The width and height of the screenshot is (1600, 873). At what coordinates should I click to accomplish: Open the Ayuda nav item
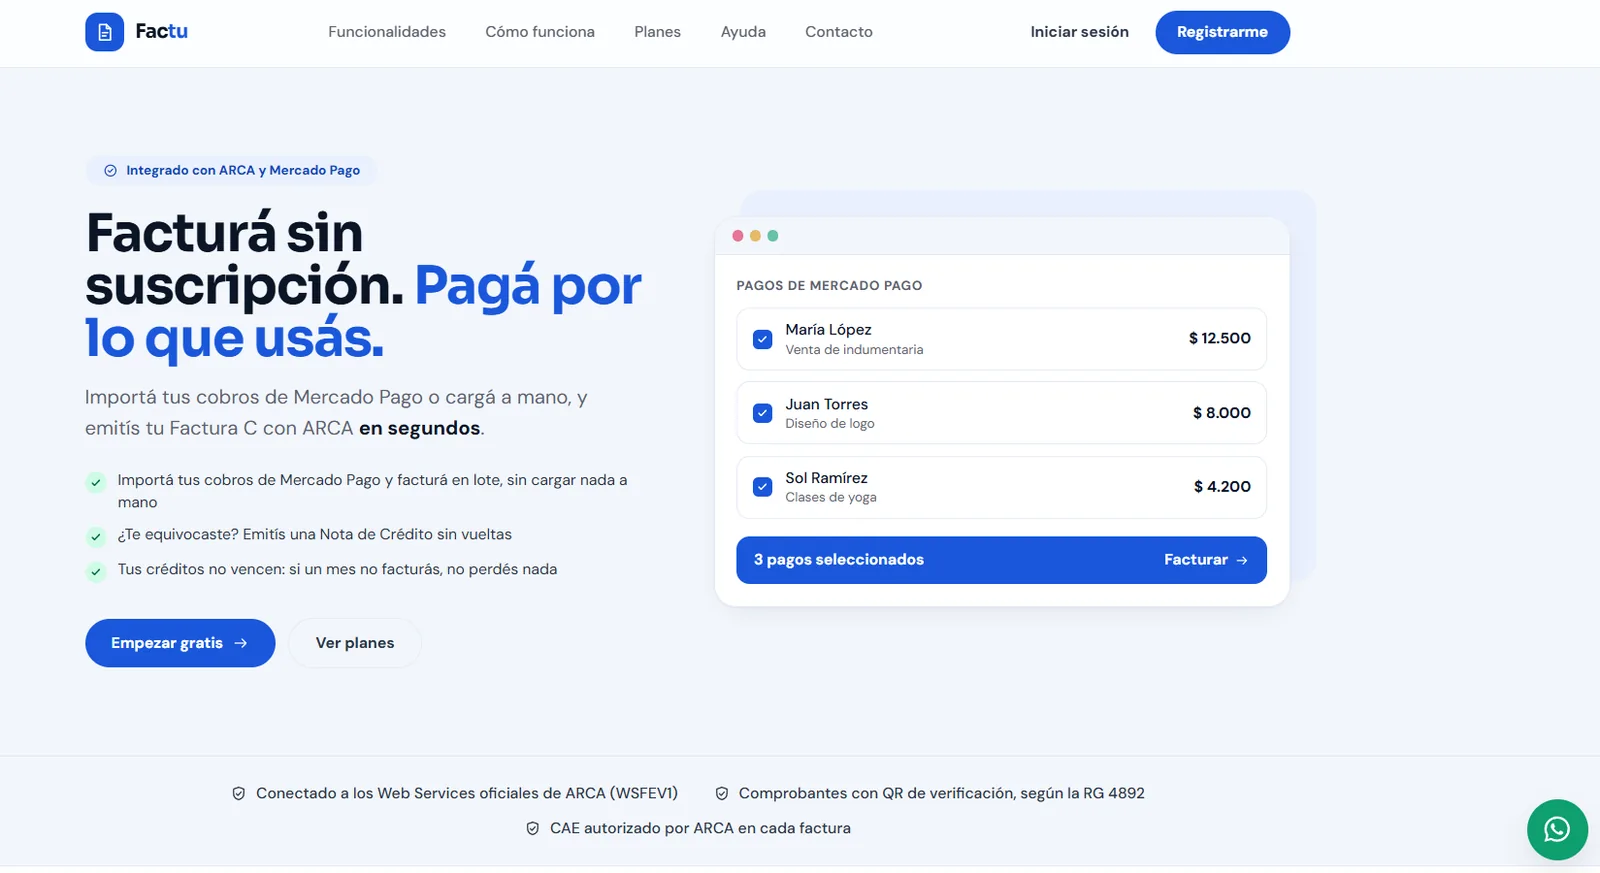tap(743, 32)
